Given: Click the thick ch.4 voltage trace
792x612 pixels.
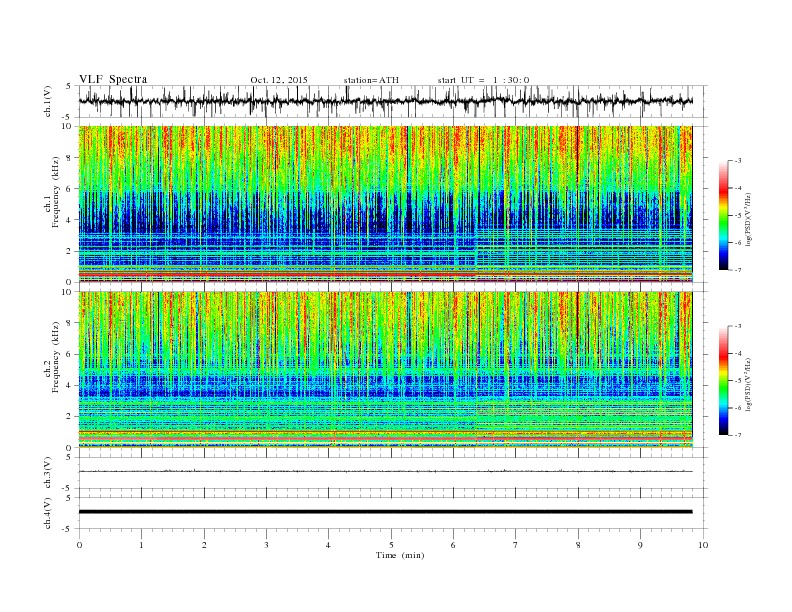Looking at the screenshot, I should pyautogui.click(x=385, y=512).
